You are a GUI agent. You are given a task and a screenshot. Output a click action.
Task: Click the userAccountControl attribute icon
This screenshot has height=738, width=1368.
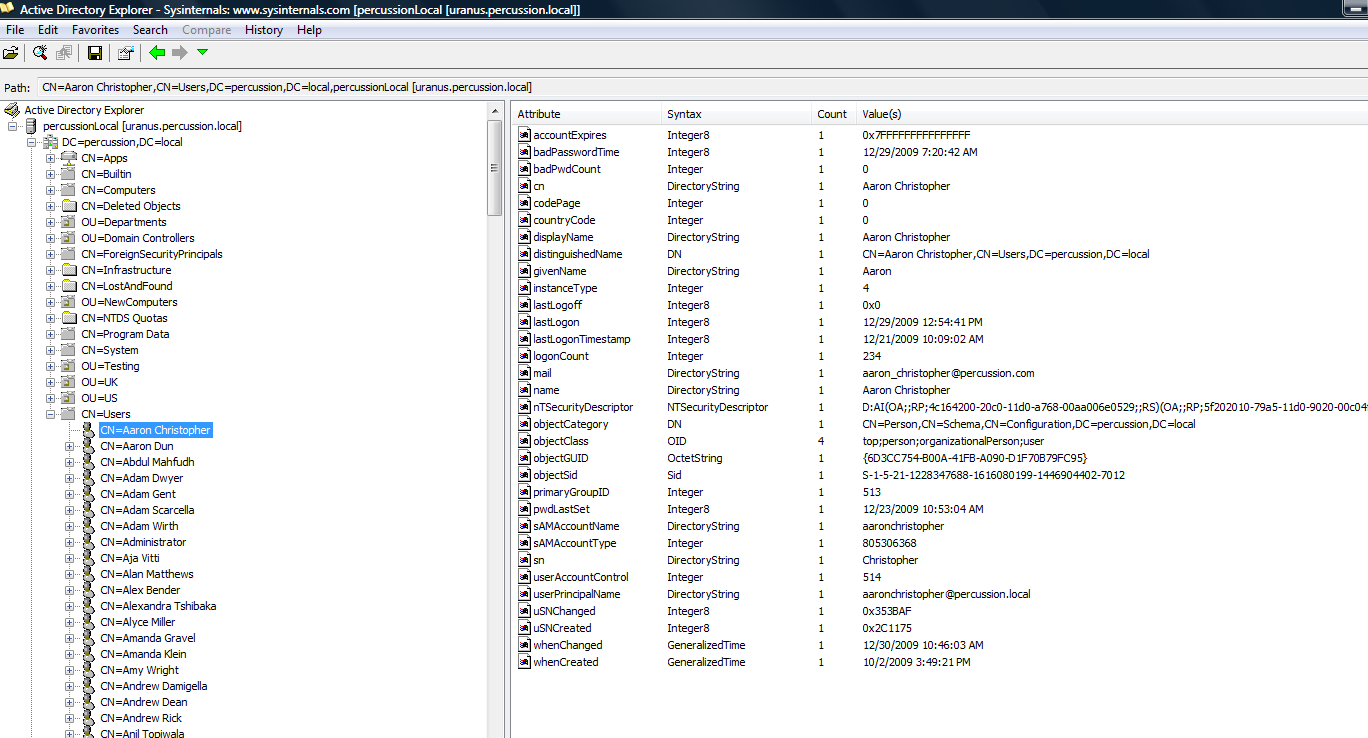point(524,577)
